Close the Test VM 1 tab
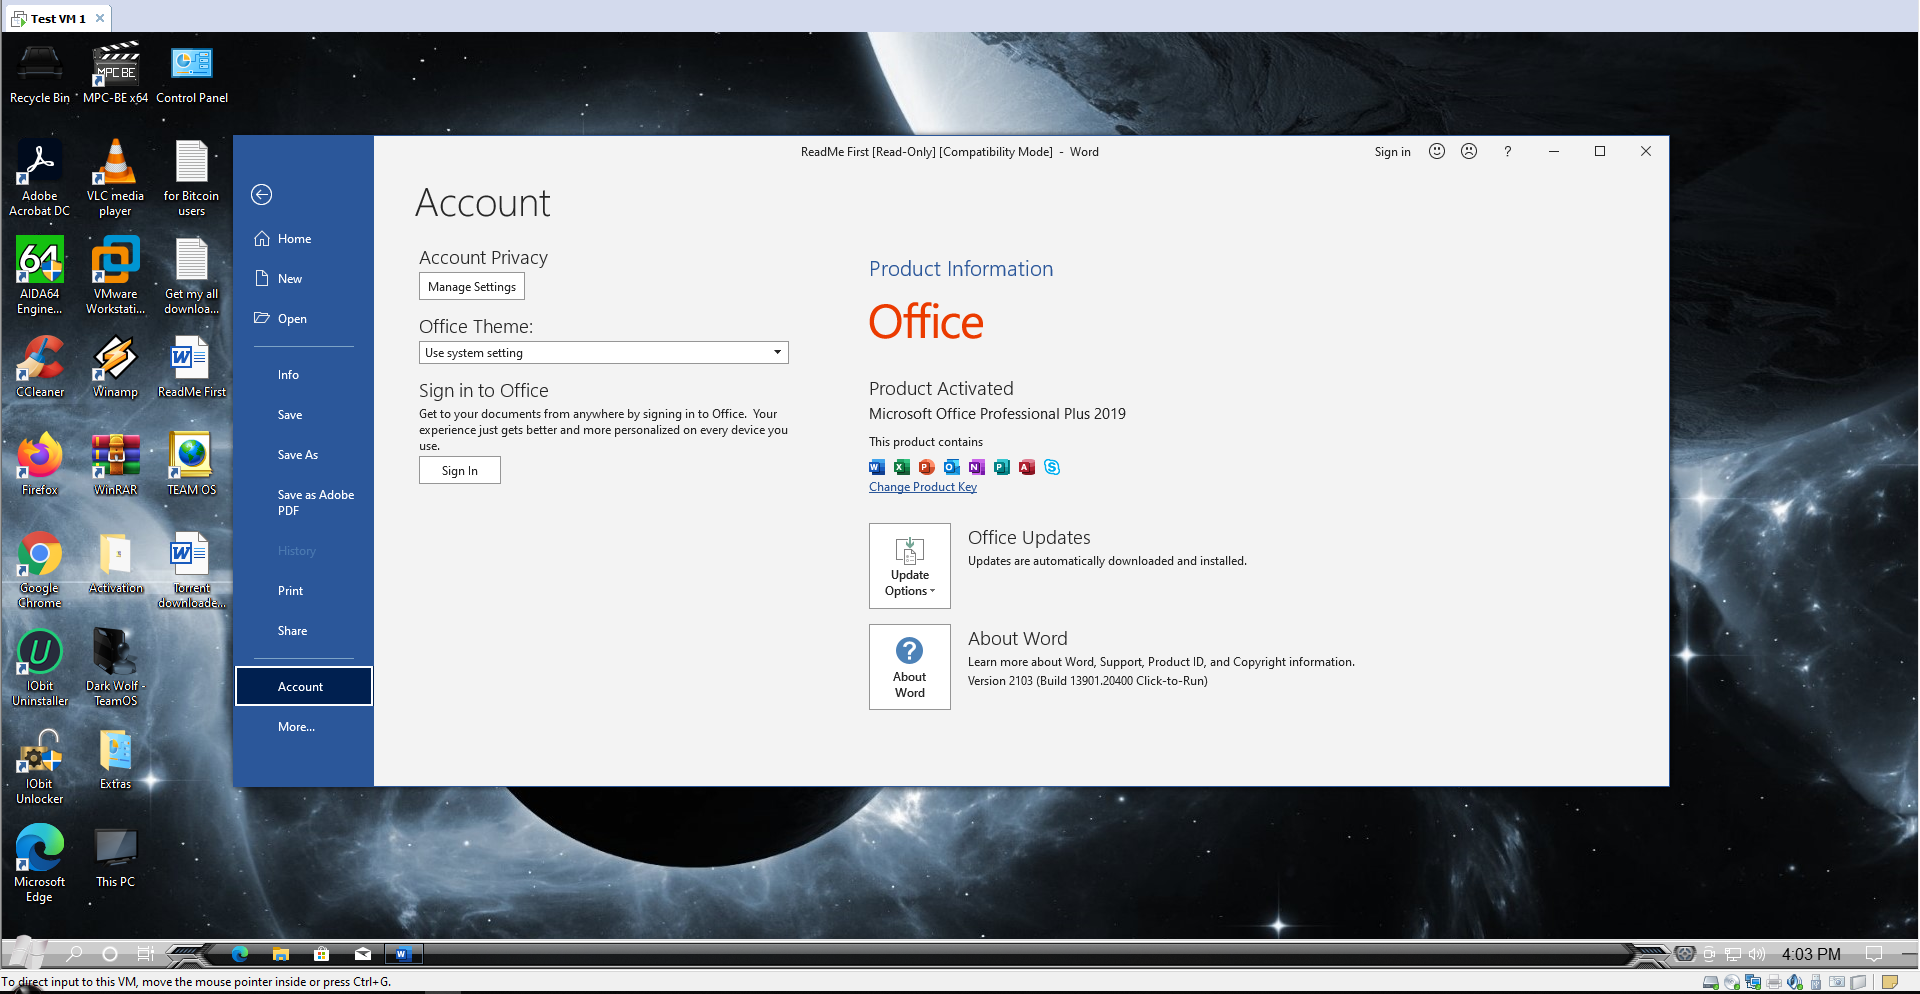Viewport: 1920px width, 994px height. point(100,18)
